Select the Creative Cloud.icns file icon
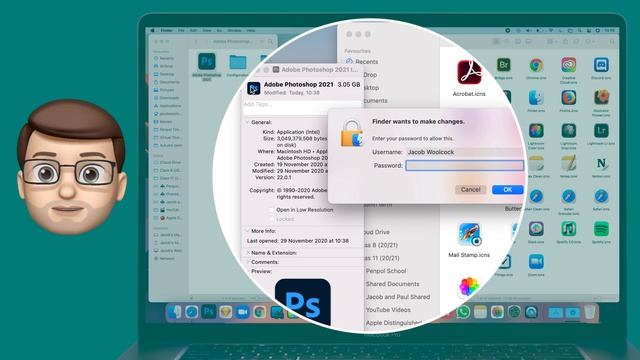Image resolution: width=640 pixels, height=360 pixels. (x=569, y=65)
